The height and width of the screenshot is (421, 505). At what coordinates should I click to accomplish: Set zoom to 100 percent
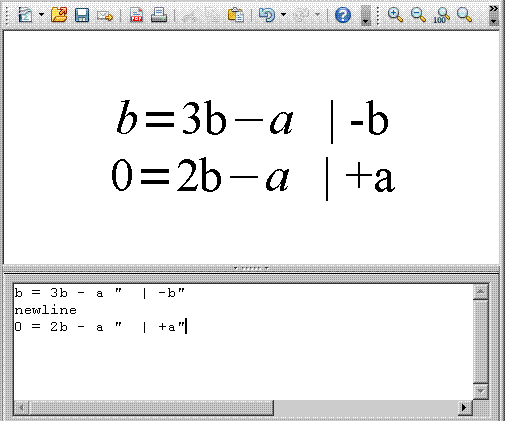[442, 15]
